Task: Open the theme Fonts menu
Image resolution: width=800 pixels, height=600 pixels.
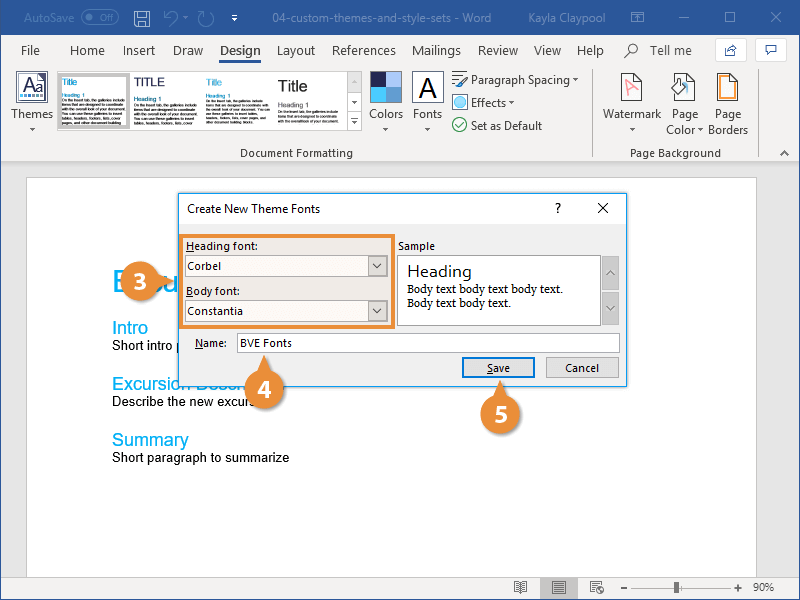Action: [427, 102]
